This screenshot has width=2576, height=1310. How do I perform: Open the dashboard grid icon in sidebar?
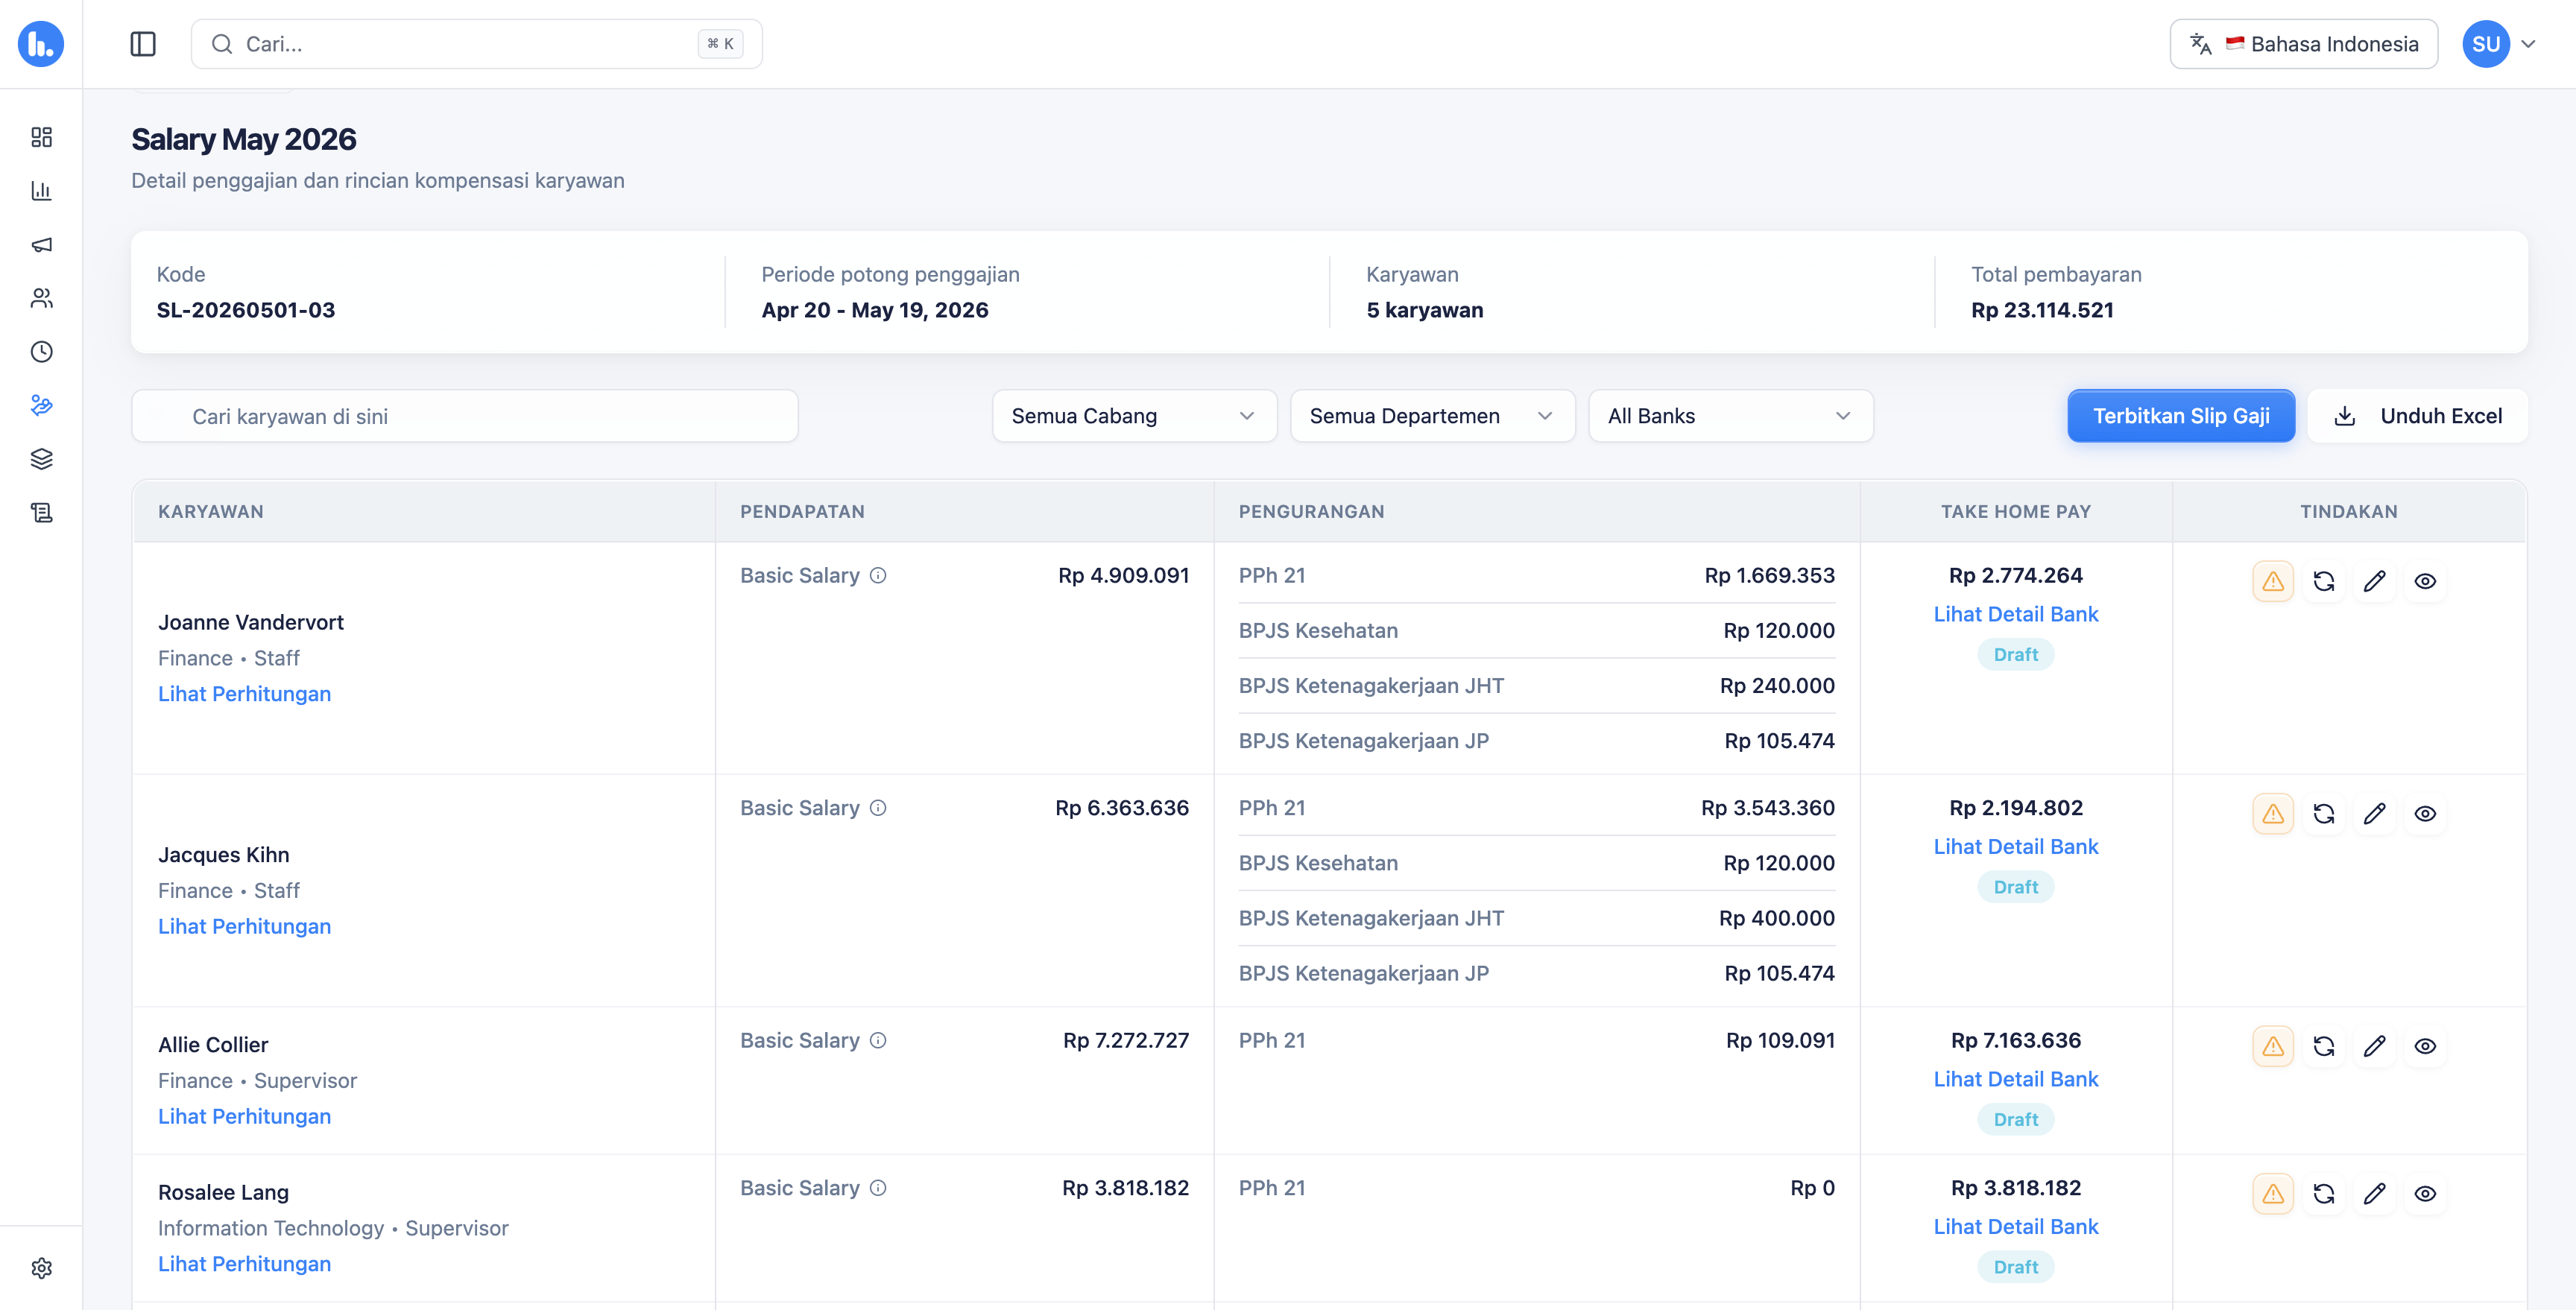pos(41,137)
